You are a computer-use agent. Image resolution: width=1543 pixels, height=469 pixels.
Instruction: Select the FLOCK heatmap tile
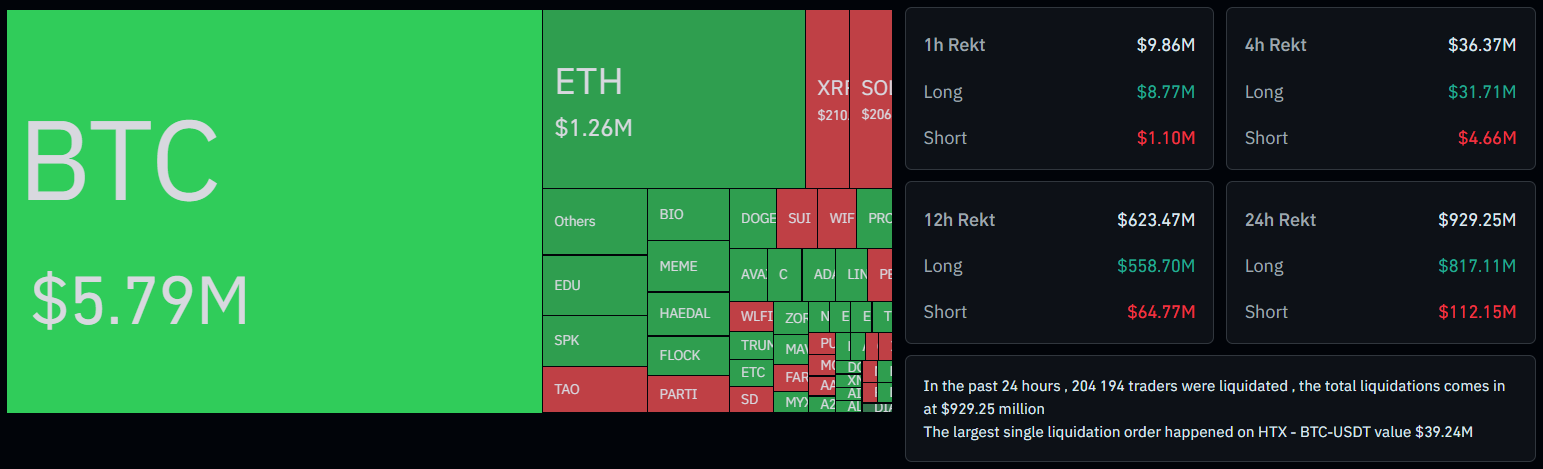coord(688,355)
